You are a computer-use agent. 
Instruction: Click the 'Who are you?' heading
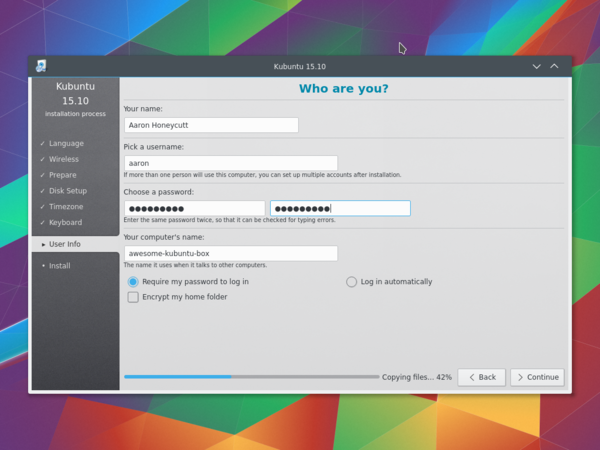(x=344, y=88)
